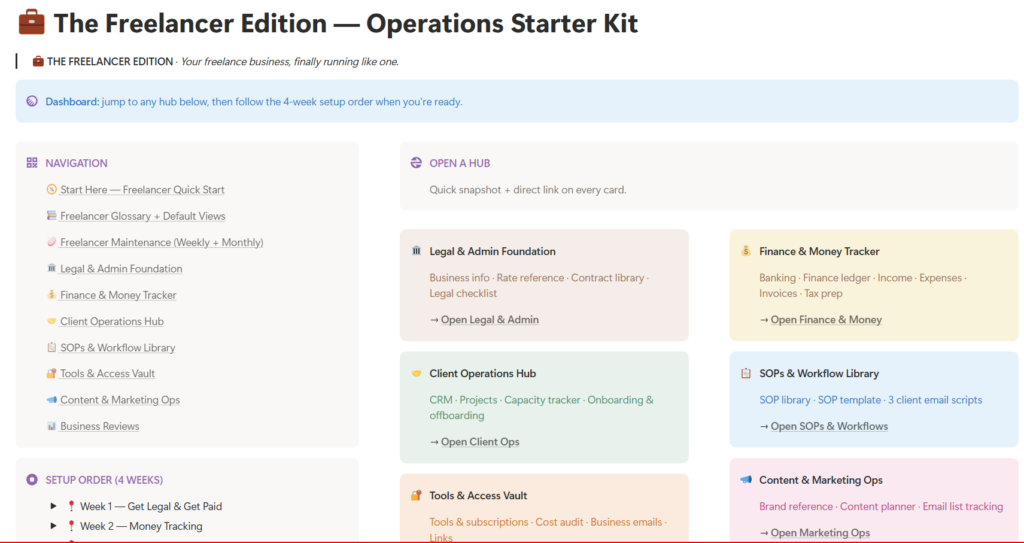The height and width of the screenshot is (543, 1024).
Task: Click the Banking · Finance ledger description
Action: click(863, 286)
